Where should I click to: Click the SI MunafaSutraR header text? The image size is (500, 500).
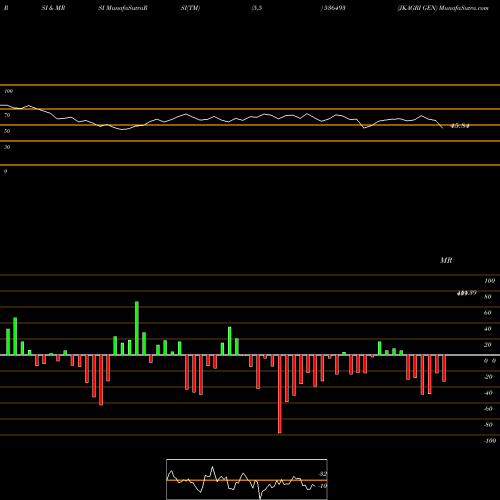click(123, 8)
